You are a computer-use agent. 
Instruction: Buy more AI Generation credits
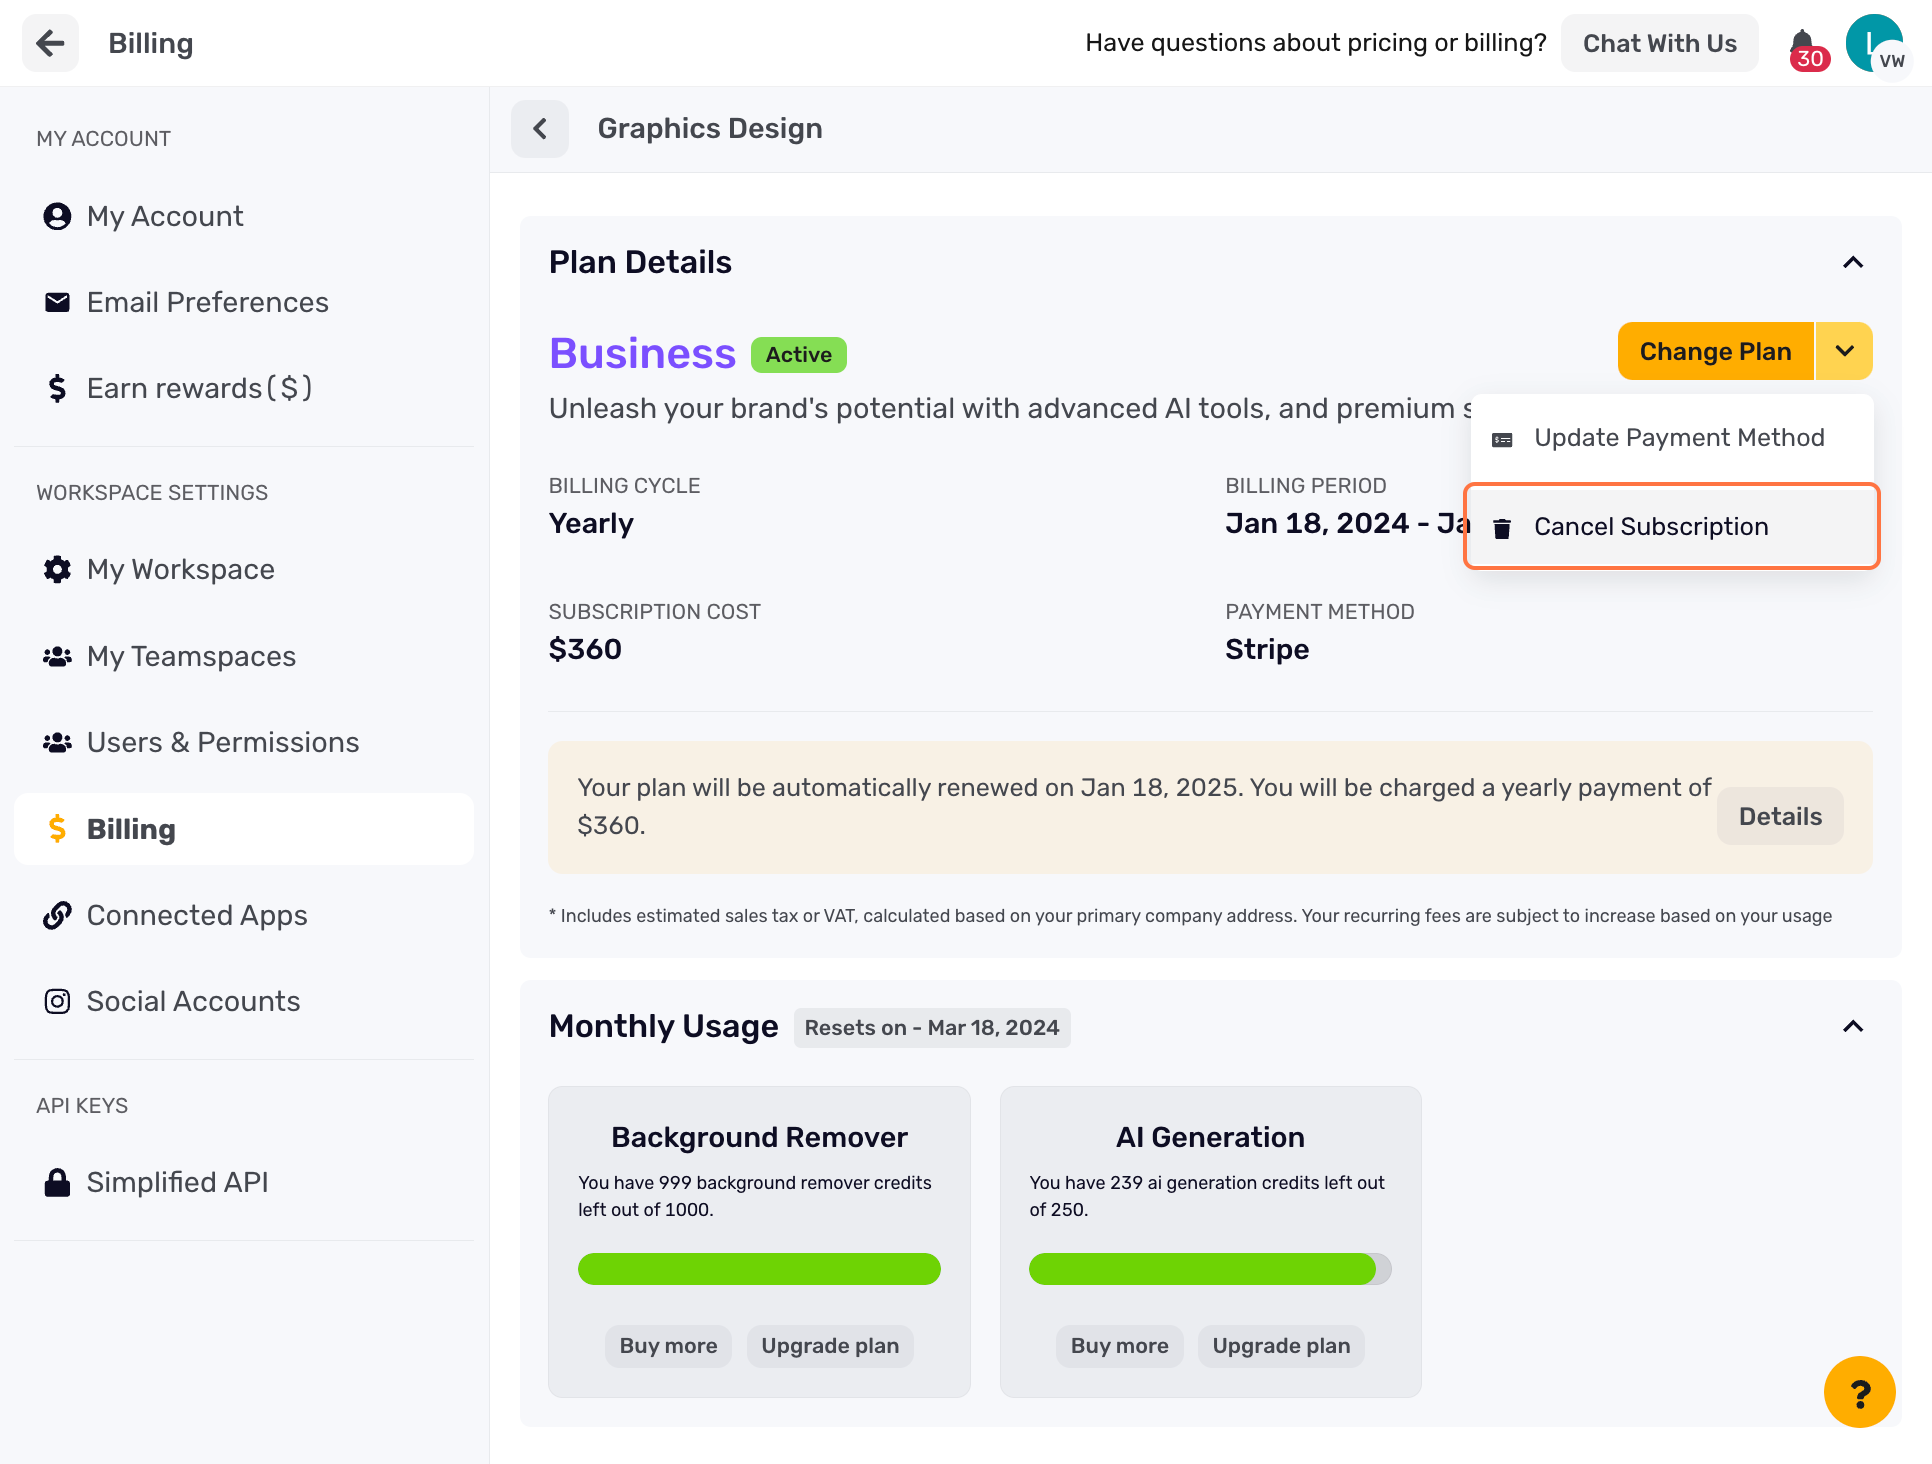point(1119,1346)
